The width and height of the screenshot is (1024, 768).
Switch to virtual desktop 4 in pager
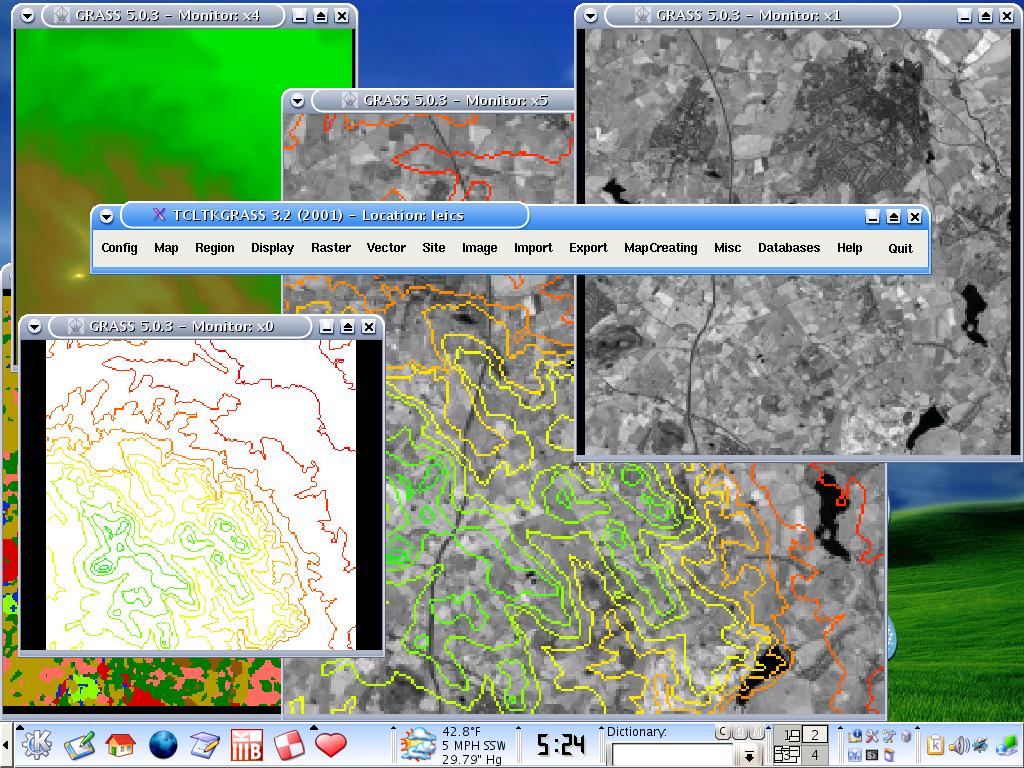coord(815,755)
